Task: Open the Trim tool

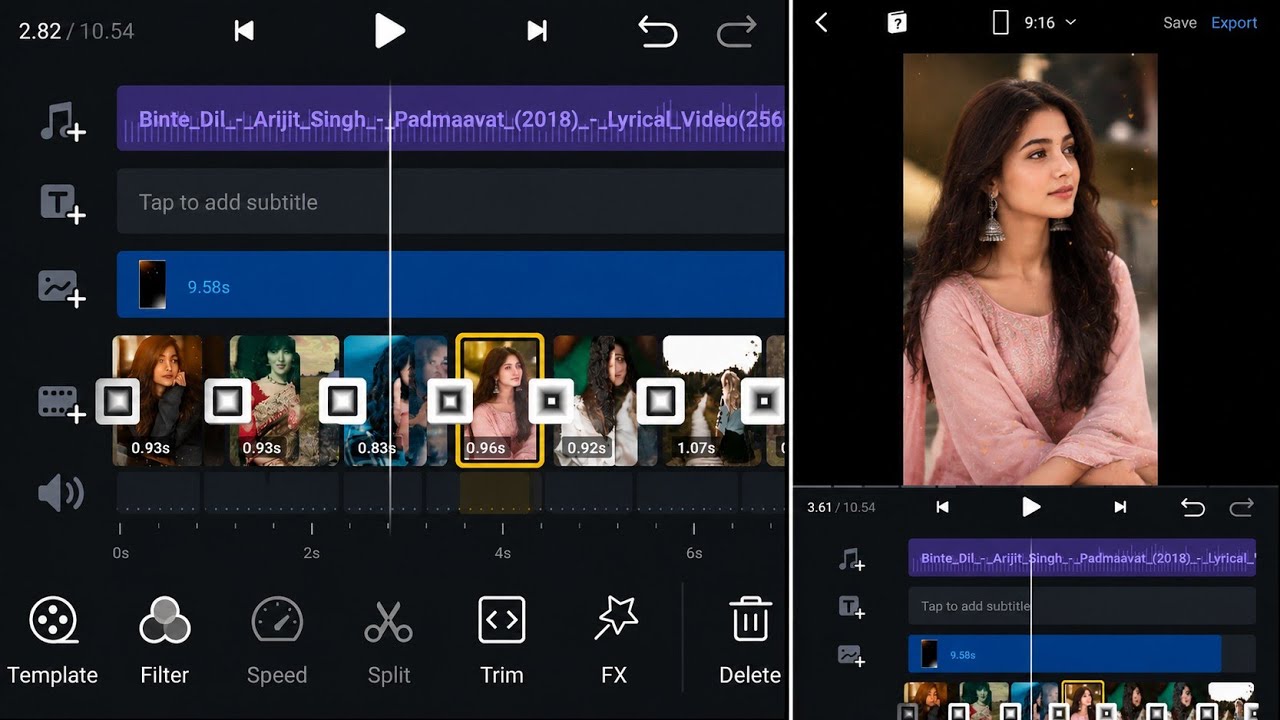Action: tap(501, 641)
